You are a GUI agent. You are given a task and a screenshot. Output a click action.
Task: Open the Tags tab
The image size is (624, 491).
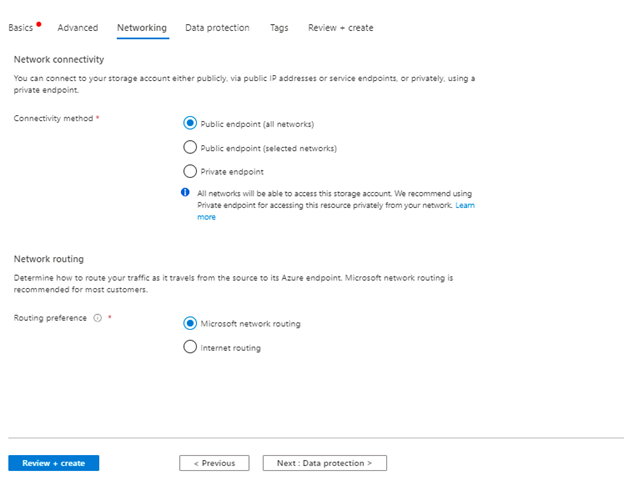tap(279, 28)
